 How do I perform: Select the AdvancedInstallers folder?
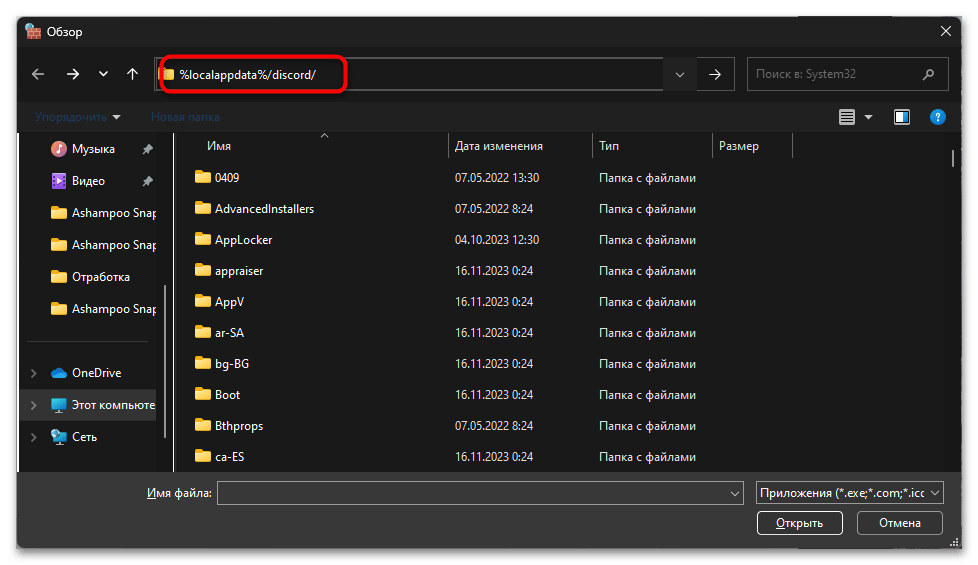pyautogui.click(x=264, y=209)
